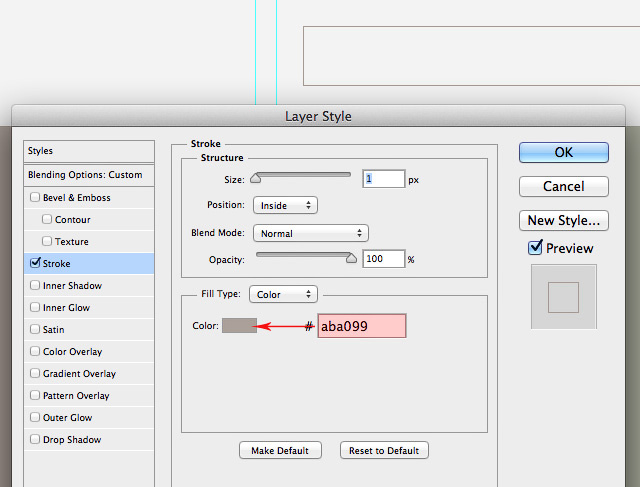Enable the Contour checkbox
The image size is (640, 487).
click(x=47, y=220)
